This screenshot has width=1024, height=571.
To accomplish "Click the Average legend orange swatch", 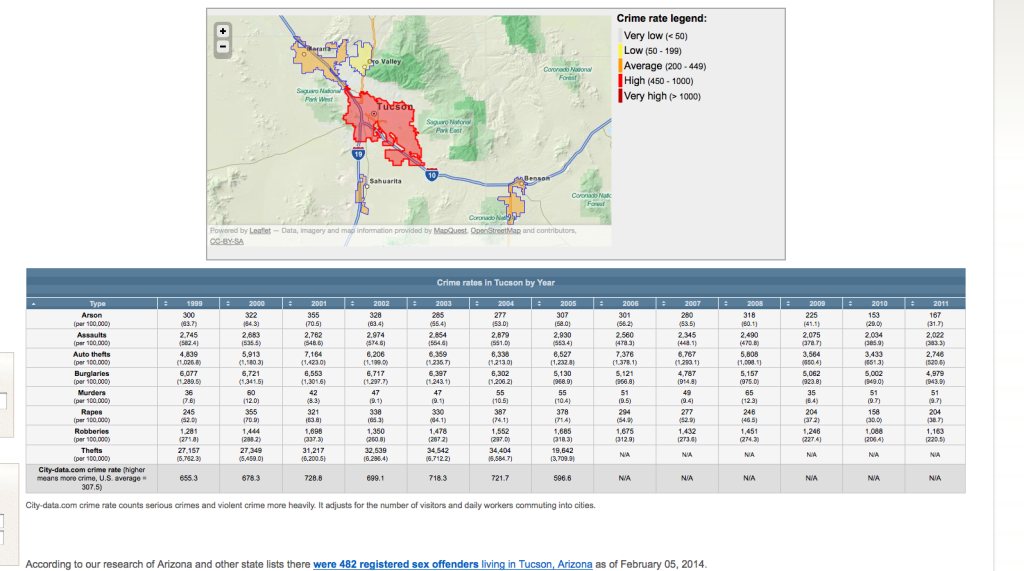I will click(x=620, y=65).
